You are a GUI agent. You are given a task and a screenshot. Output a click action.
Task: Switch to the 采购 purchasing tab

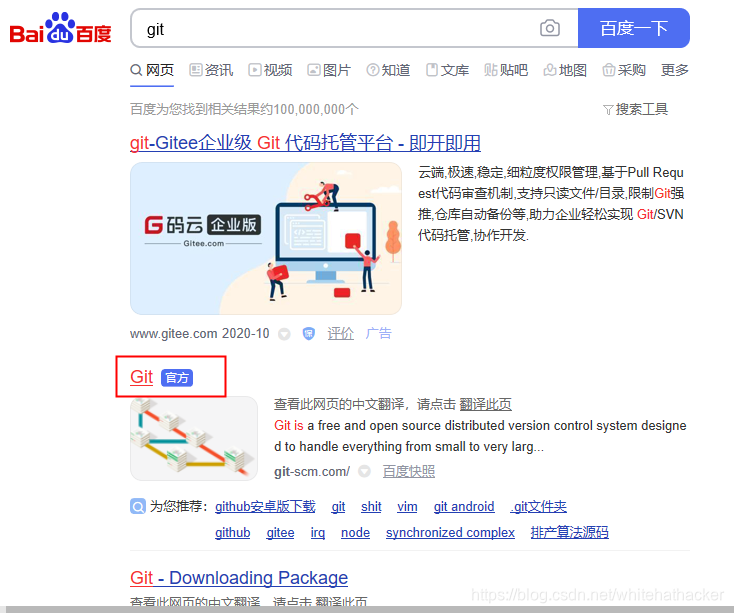pyautogui.click(x=624, y=70)
